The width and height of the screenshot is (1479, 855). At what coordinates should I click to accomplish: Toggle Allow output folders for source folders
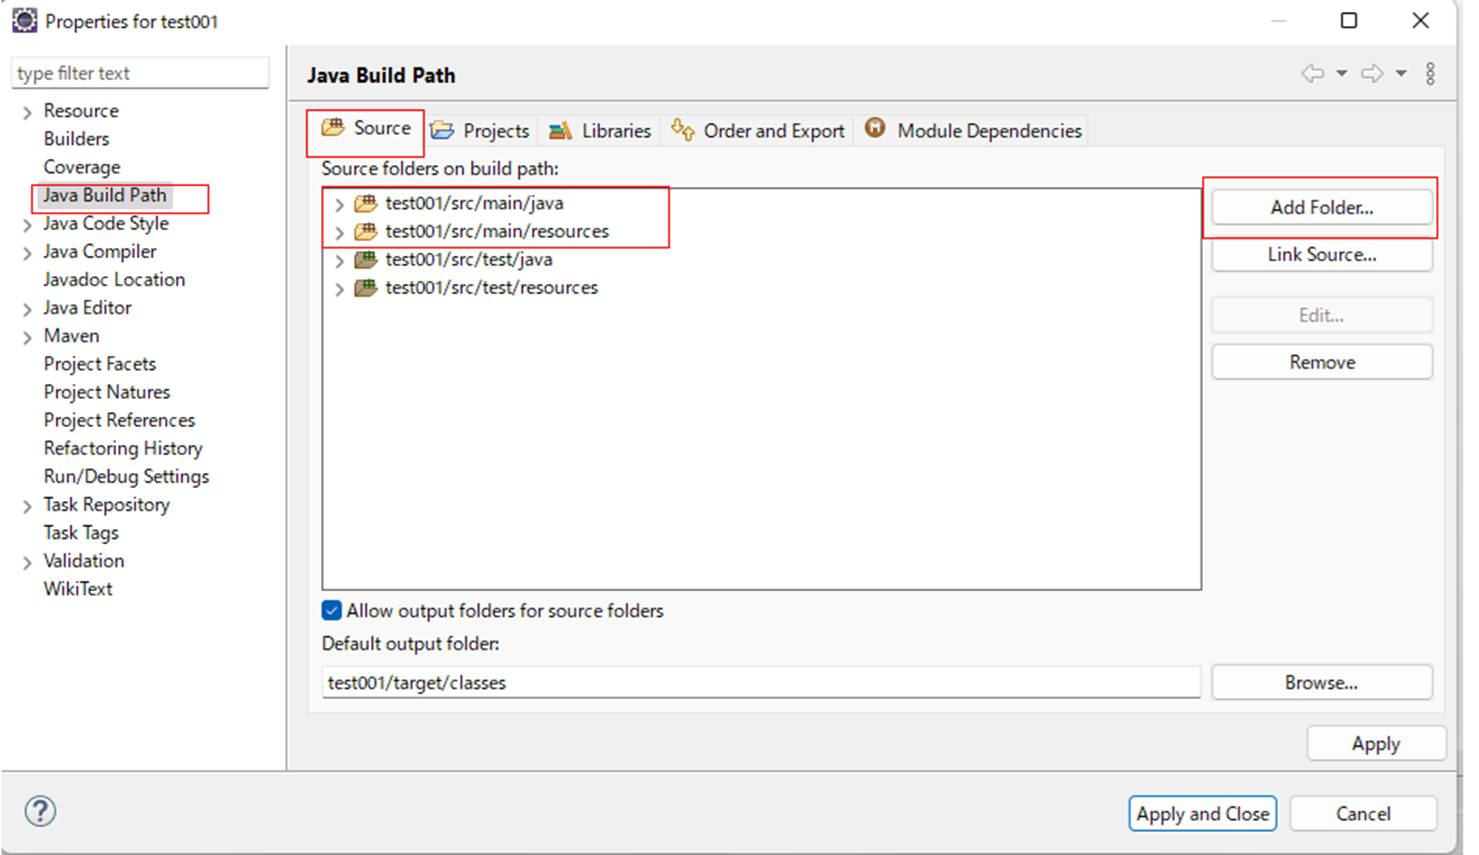tap(330, 610)
